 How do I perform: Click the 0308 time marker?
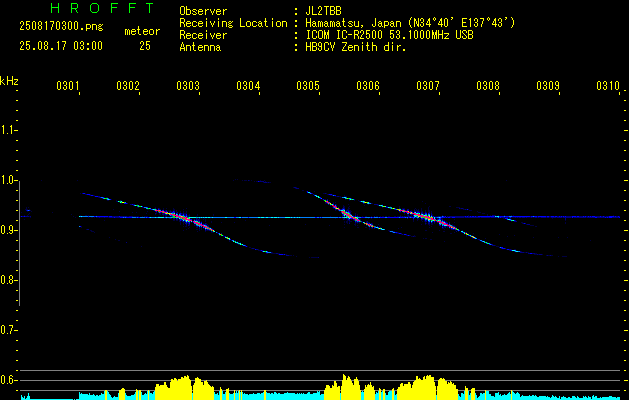click(487, 86)
